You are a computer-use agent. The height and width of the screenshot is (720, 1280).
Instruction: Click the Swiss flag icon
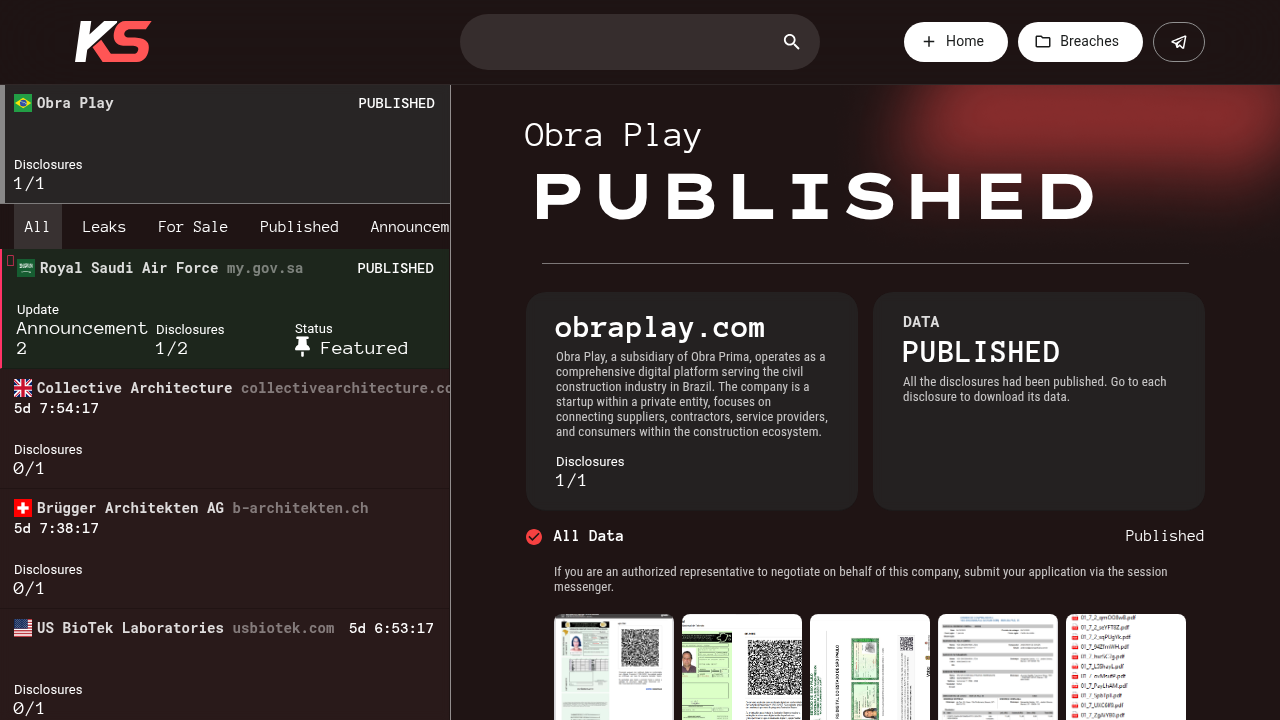point(23,508)
